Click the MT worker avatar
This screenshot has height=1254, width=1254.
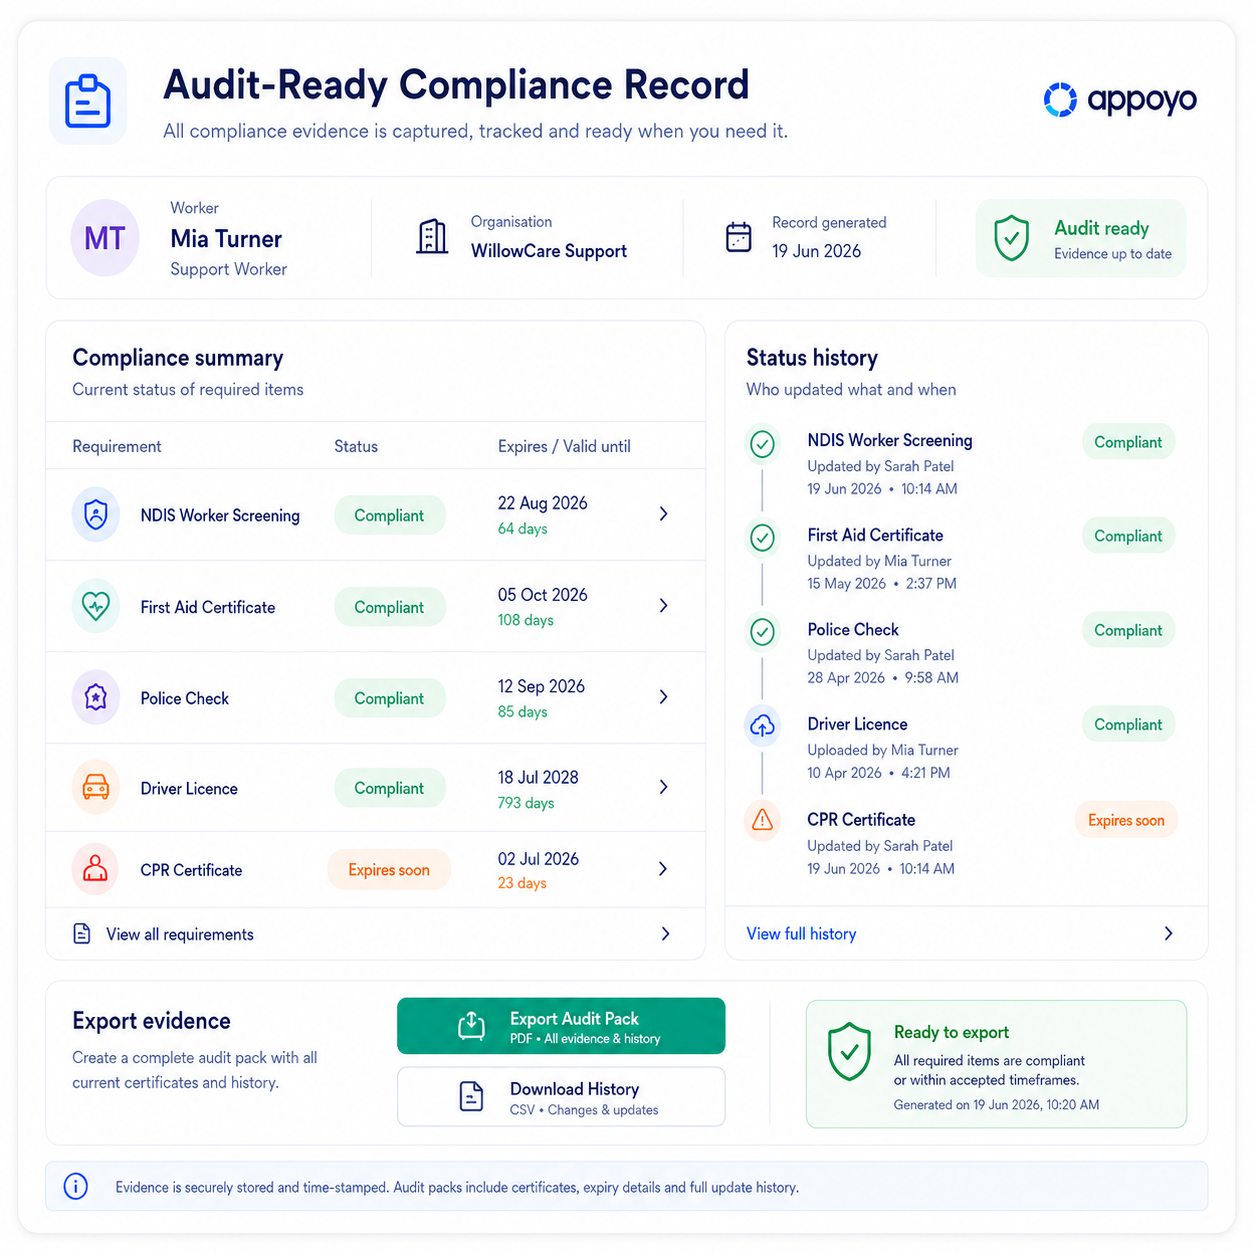(x=105, y=238)
